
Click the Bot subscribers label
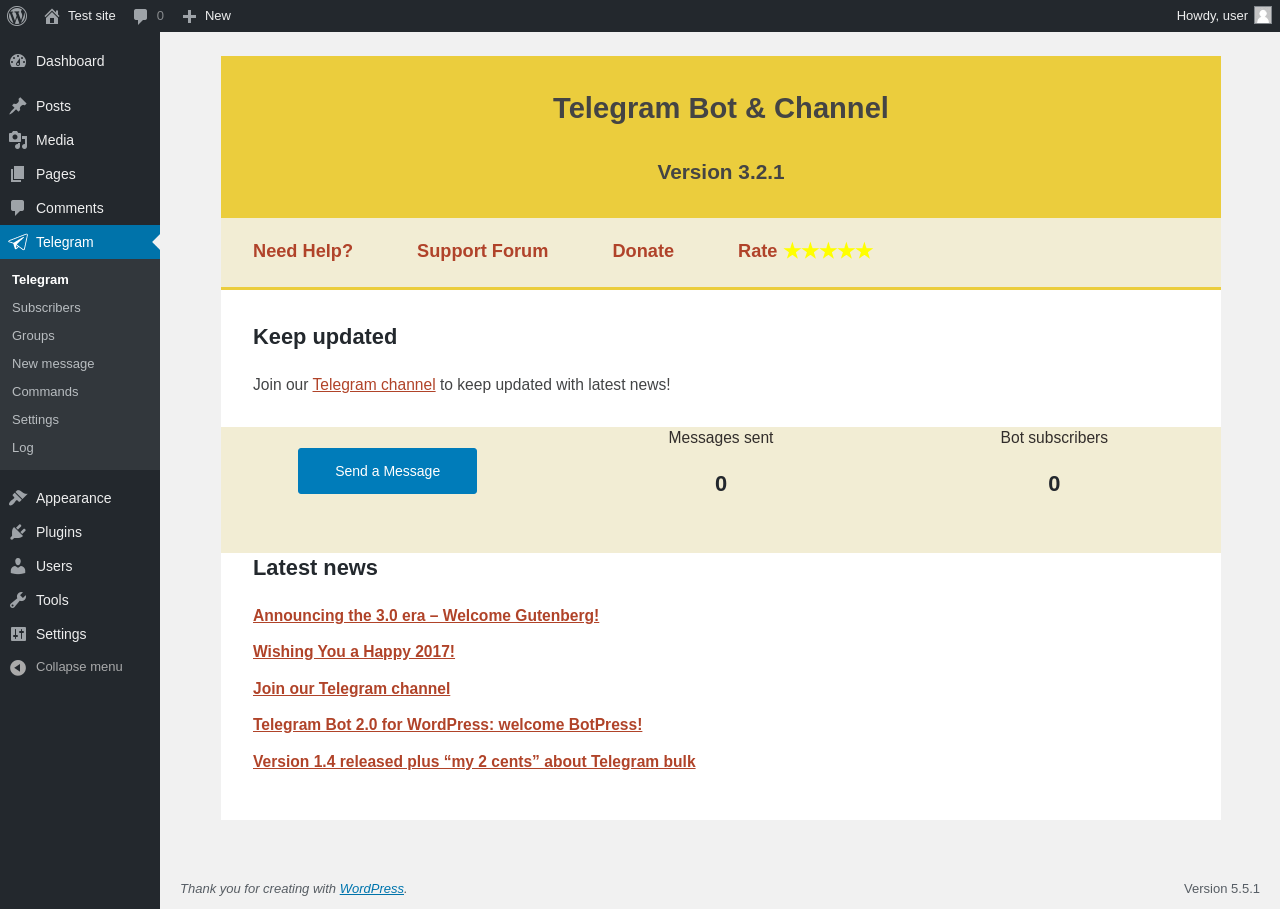(1054, 438)
